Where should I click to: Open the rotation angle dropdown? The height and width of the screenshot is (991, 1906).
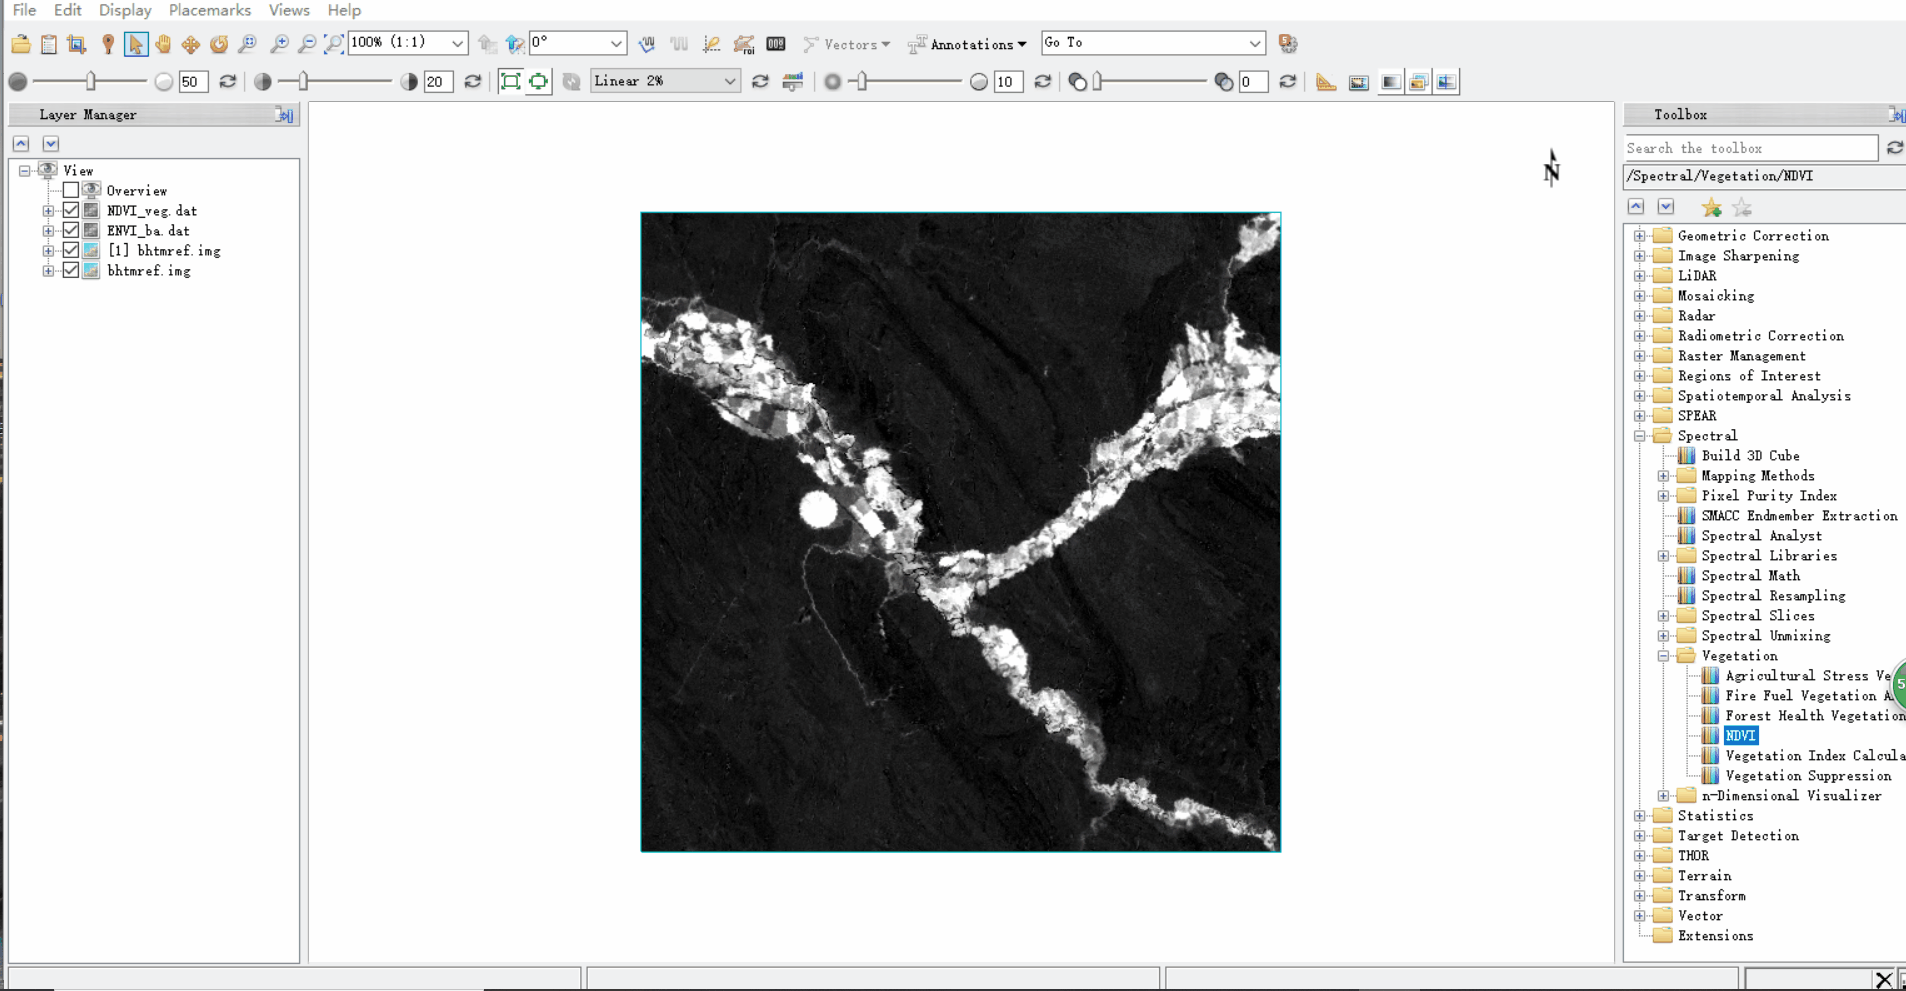[616, 43]
